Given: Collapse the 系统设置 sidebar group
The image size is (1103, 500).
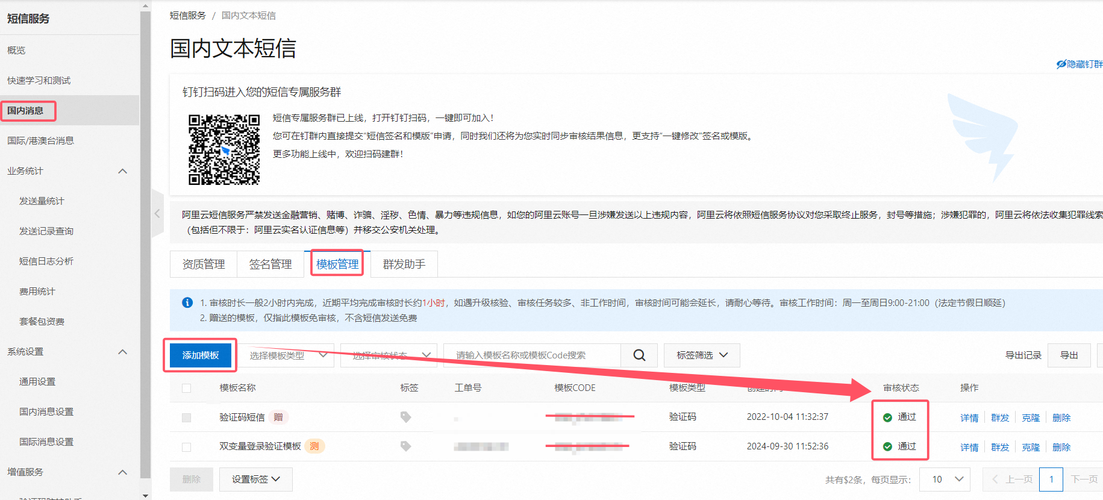Looking at the screenshot, I should point(122,352).
